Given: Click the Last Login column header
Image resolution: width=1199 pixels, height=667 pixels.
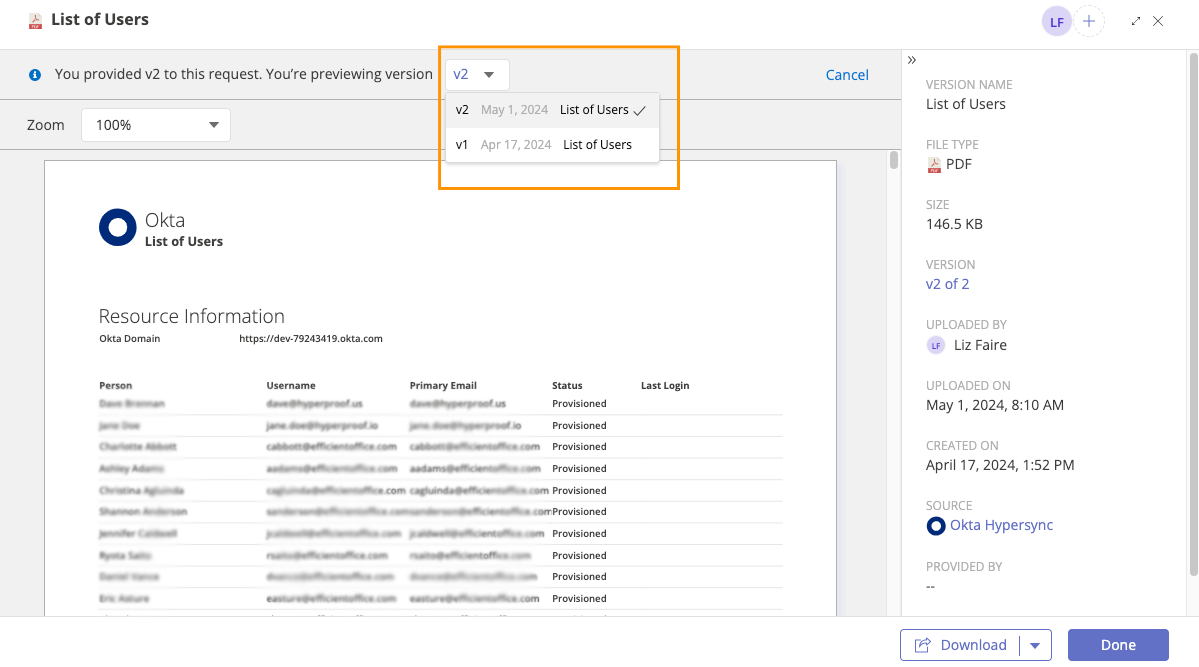Looking at the screenshot, I should pos(664,386).
